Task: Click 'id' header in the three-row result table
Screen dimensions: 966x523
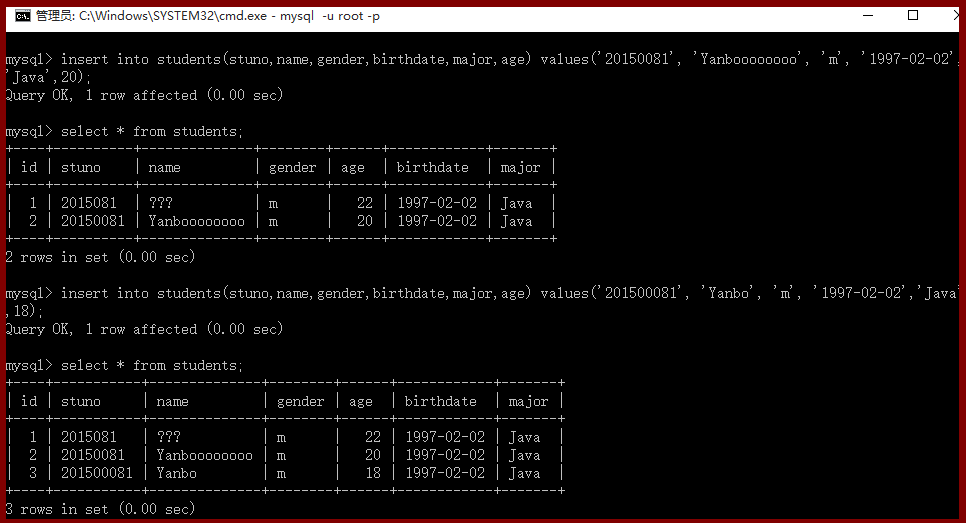Action: [29, 402]
